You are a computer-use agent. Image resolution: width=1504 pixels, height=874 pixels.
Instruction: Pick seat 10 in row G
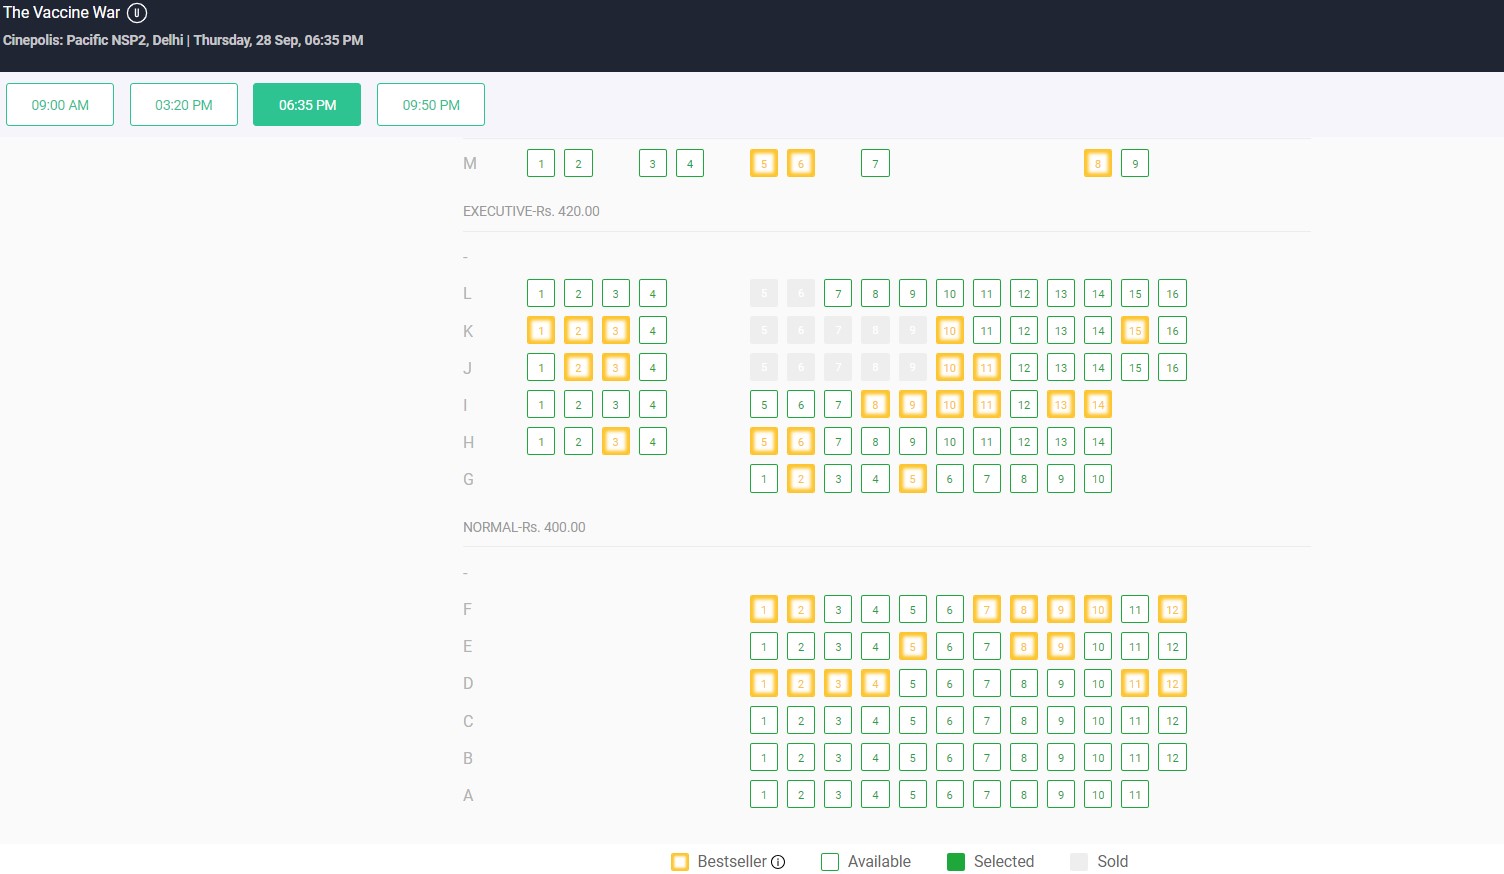pos(1098,479)
